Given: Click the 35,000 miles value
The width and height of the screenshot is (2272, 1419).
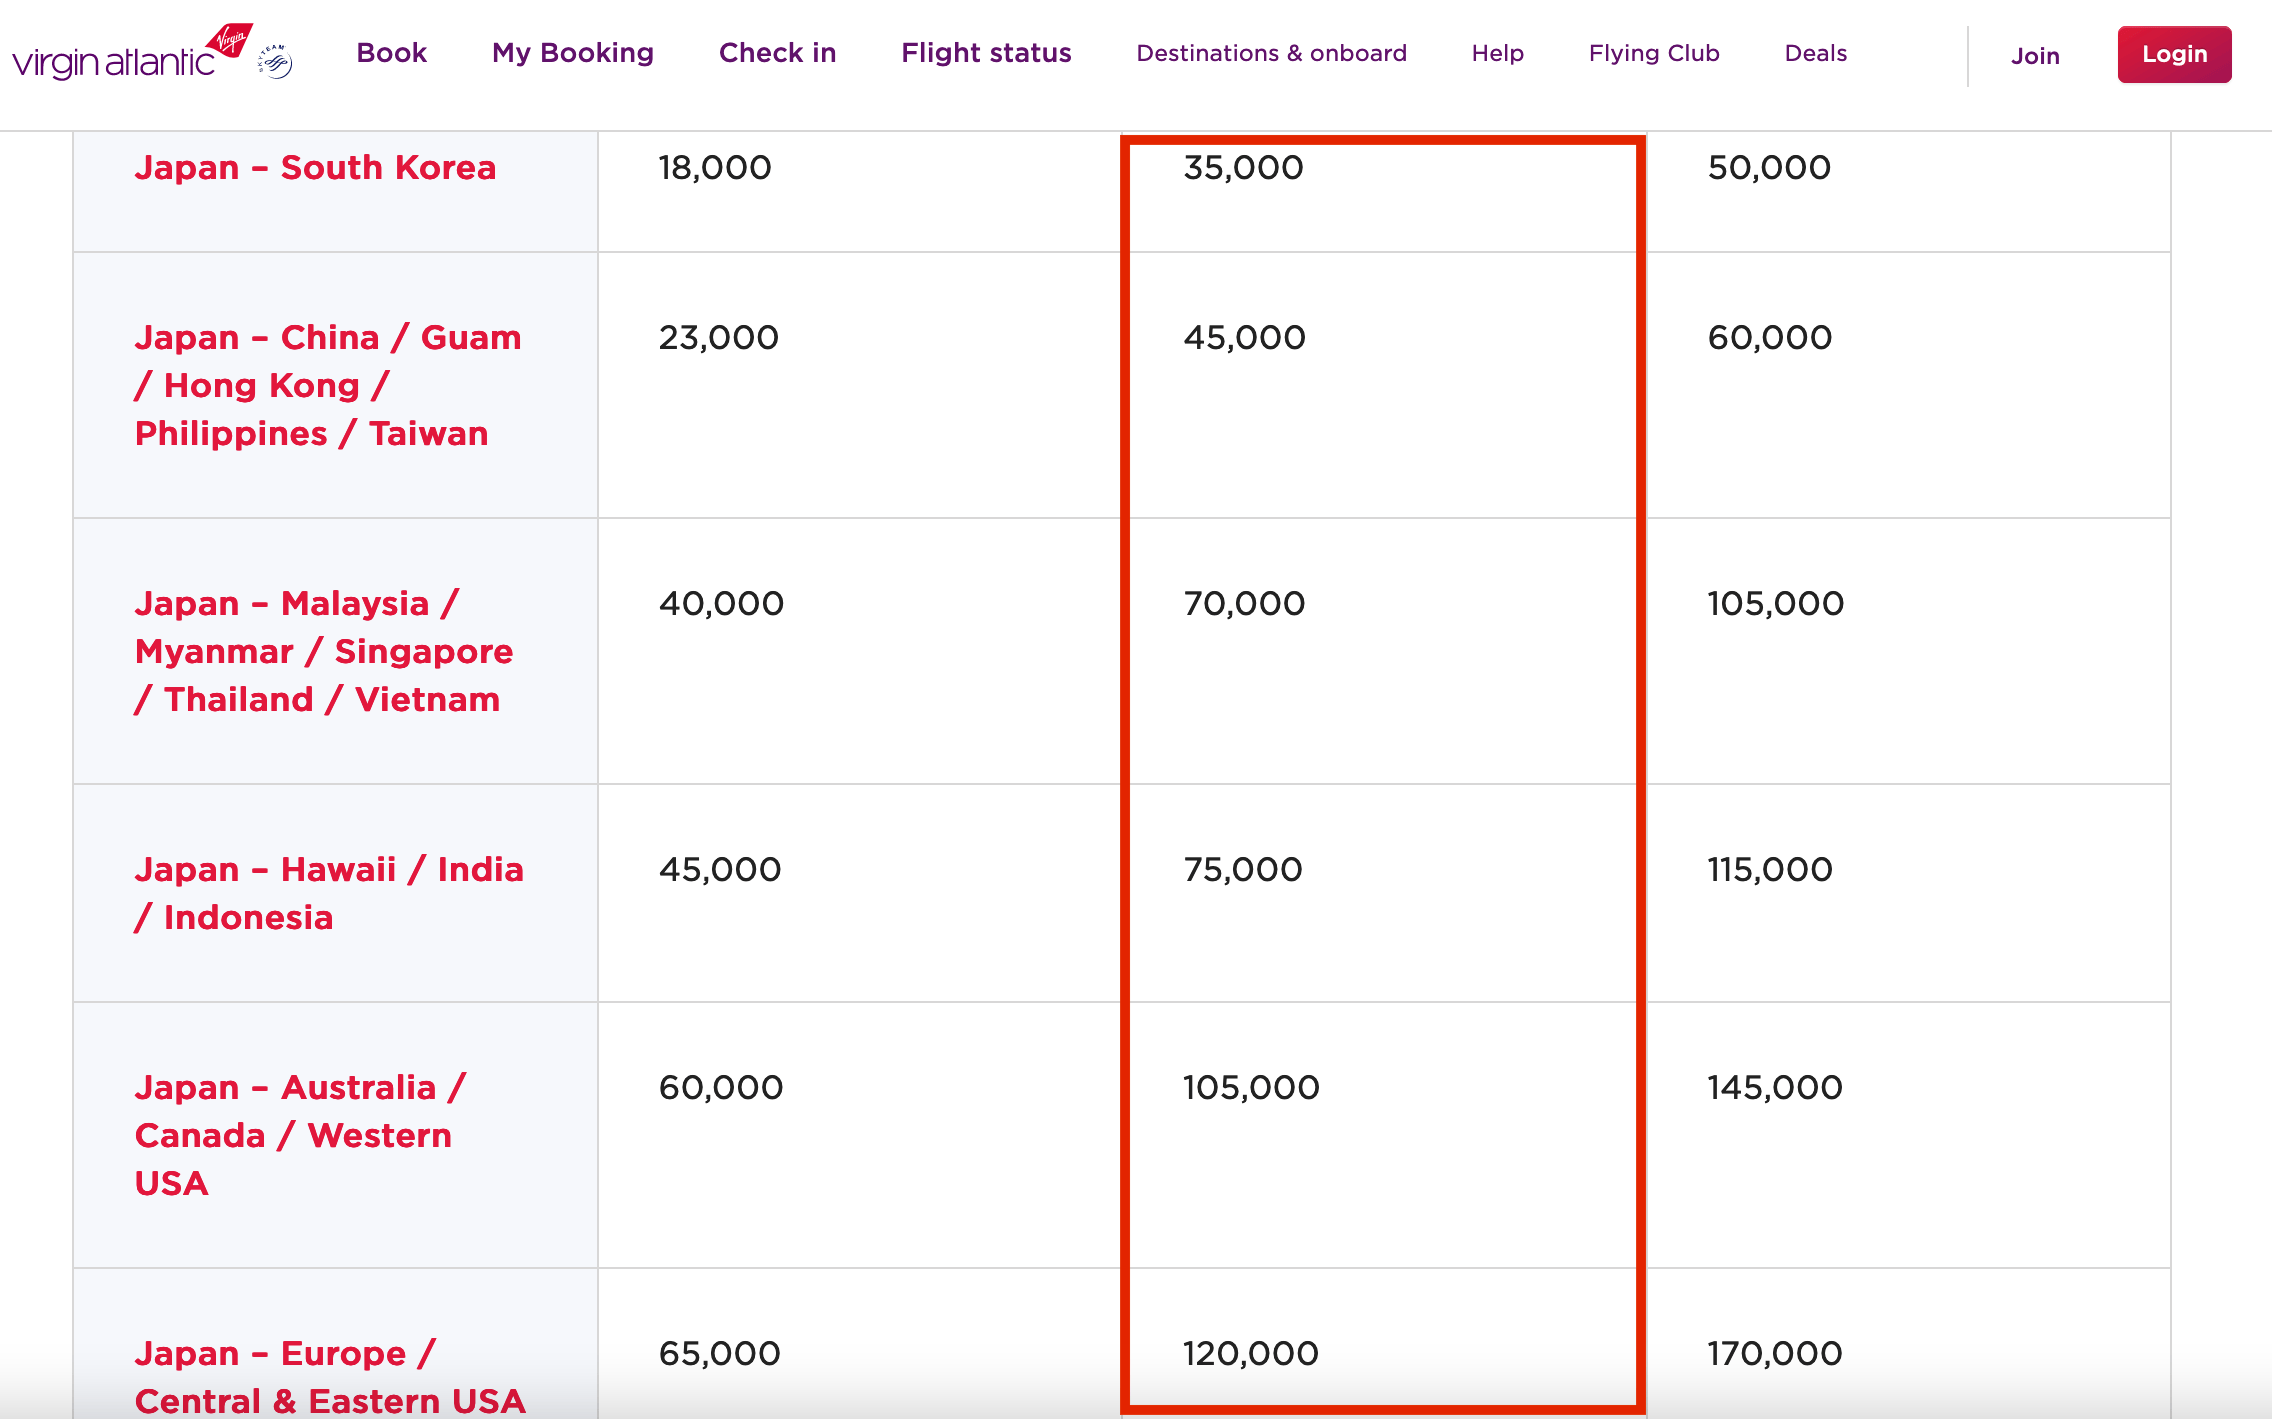Looking at the screenshot, I should (1243, 167).
